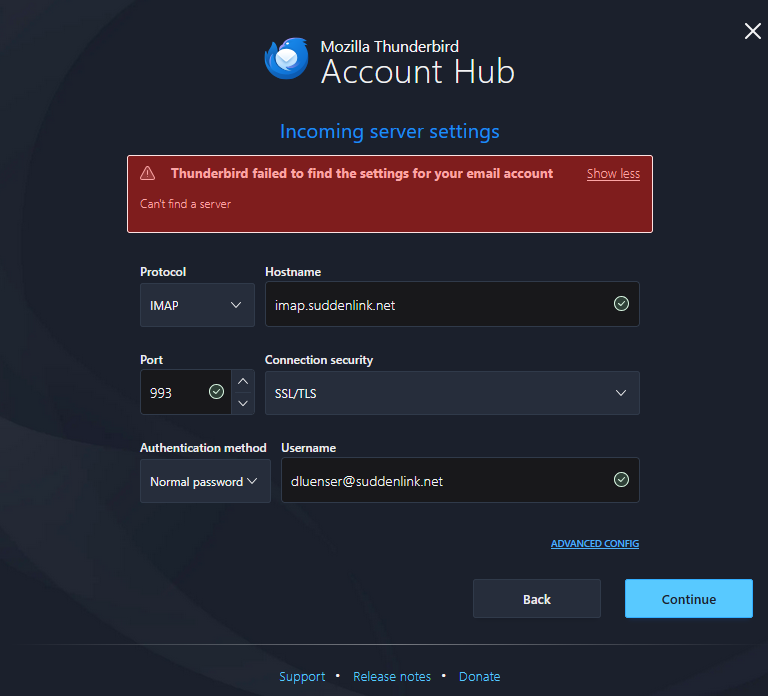
Task: Click the "Port" label
Action: click(151, 360)
